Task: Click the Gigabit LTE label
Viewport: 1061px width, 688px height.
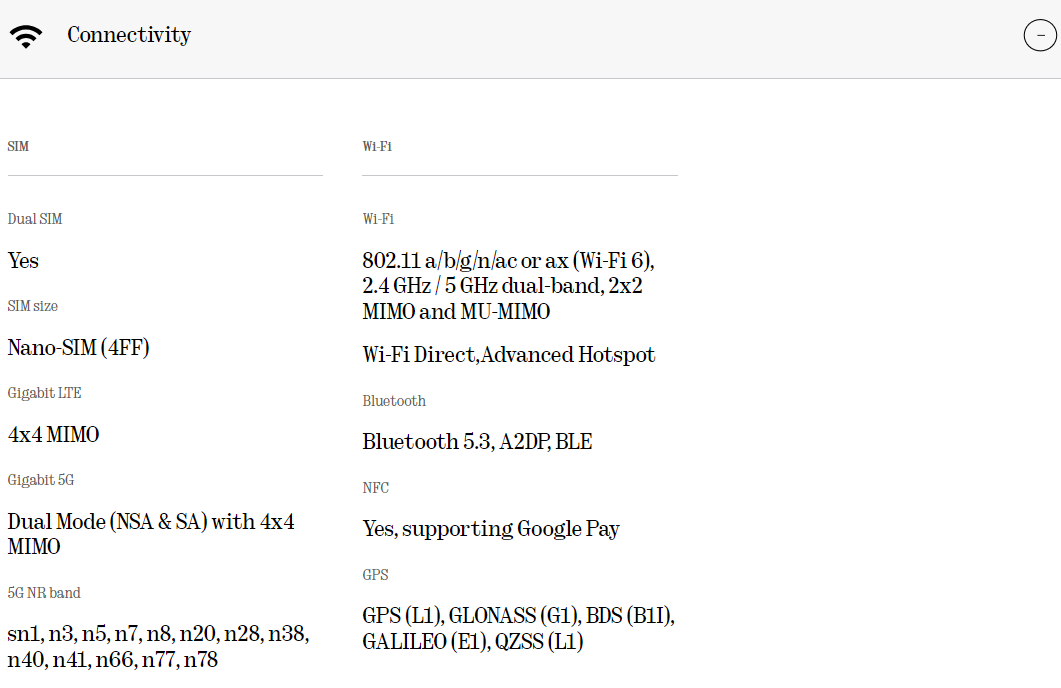Action: 44,393
